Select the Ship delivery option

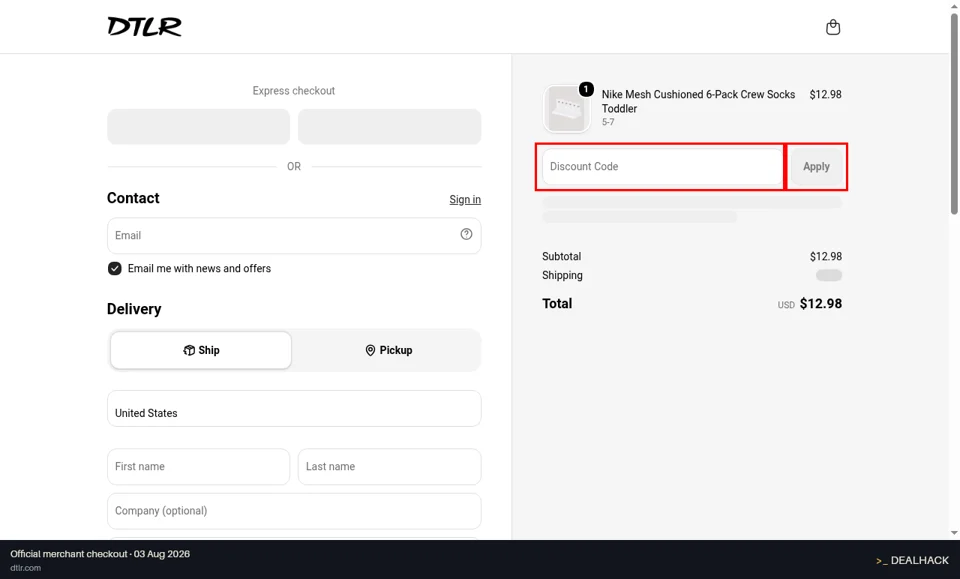201,350
